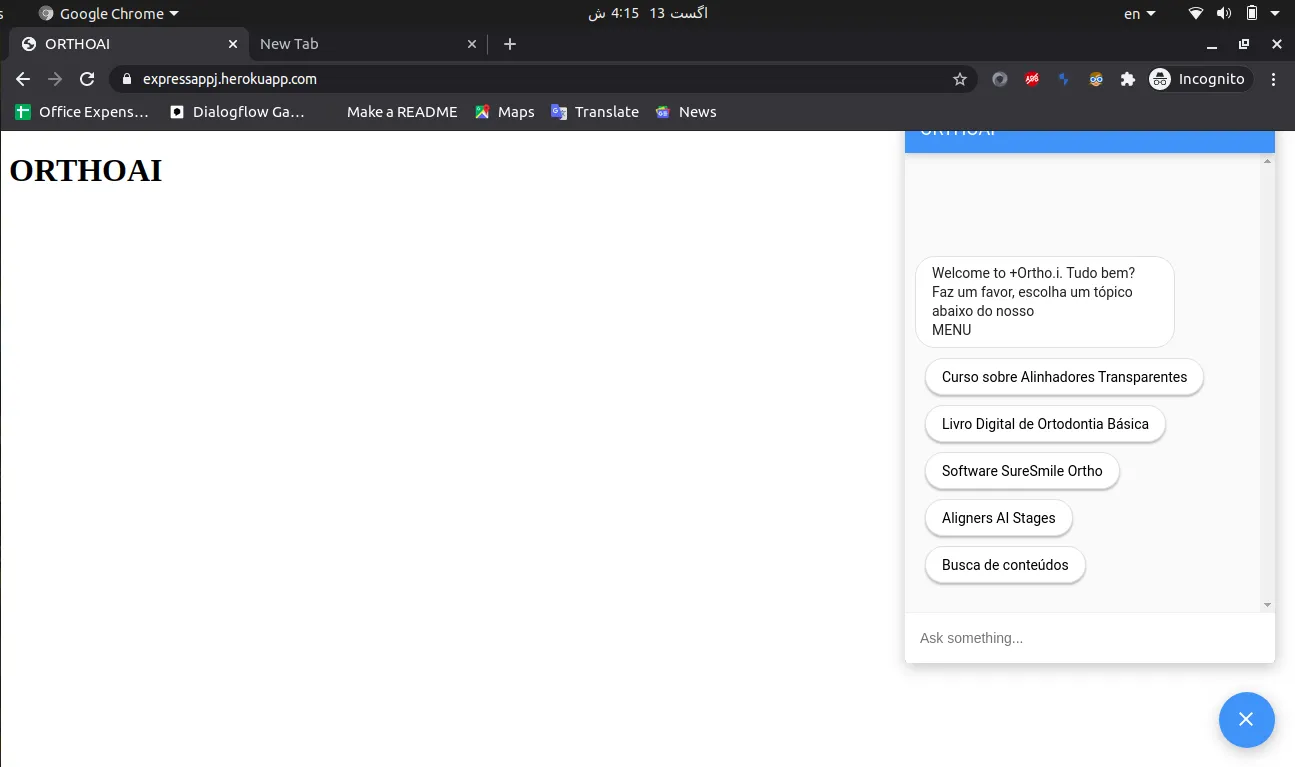Choose Curso sobre Alinhadores Transparentes

(x=1064, y=377)
